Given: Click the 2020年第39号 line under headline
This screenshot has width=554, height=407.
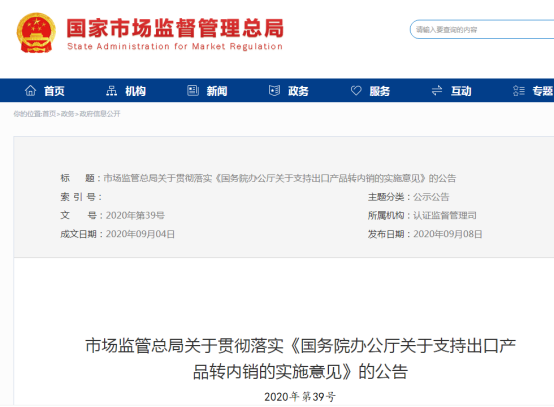Looking at the screenshot, I should point(300,397).
